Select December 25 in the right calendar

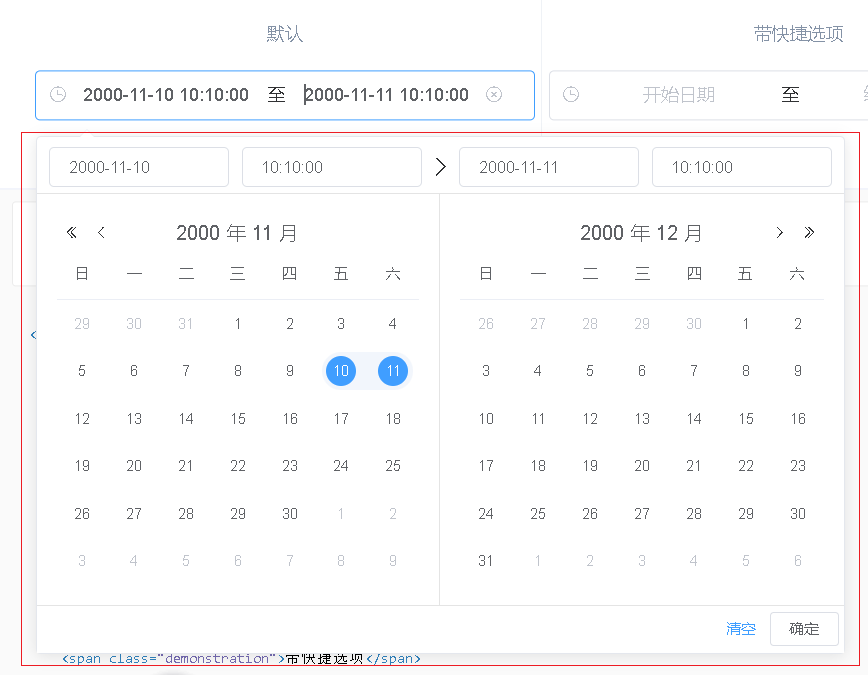click(538, 513)
